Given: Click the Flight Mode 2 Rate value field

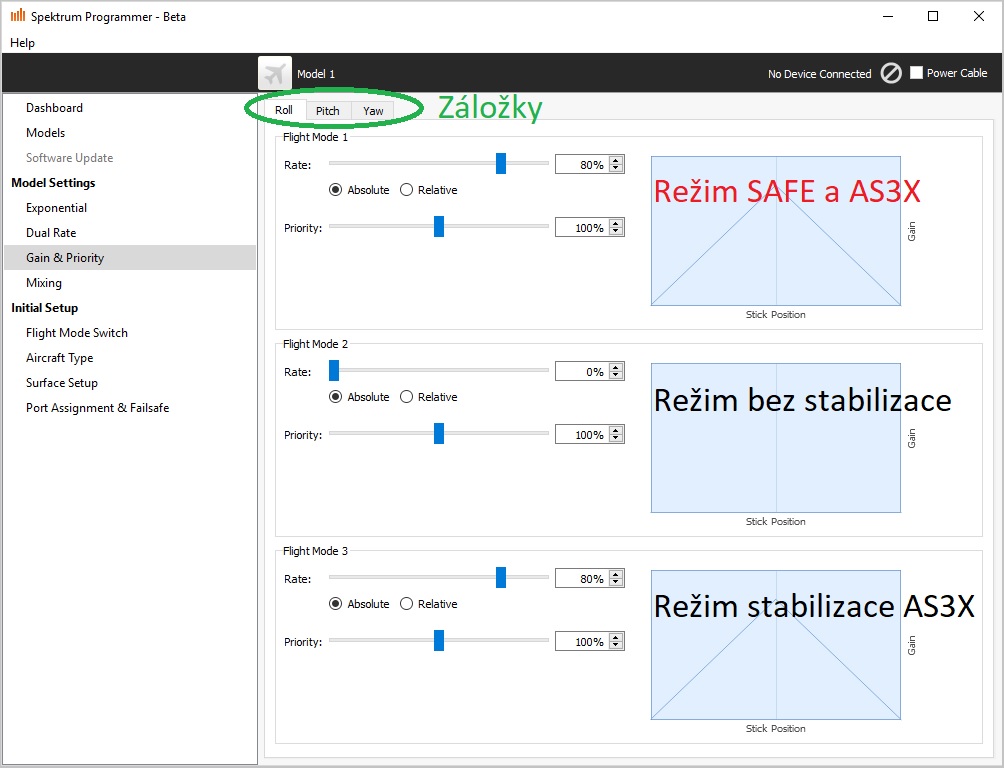Looking at the screenshot, I should click(581, 371).
